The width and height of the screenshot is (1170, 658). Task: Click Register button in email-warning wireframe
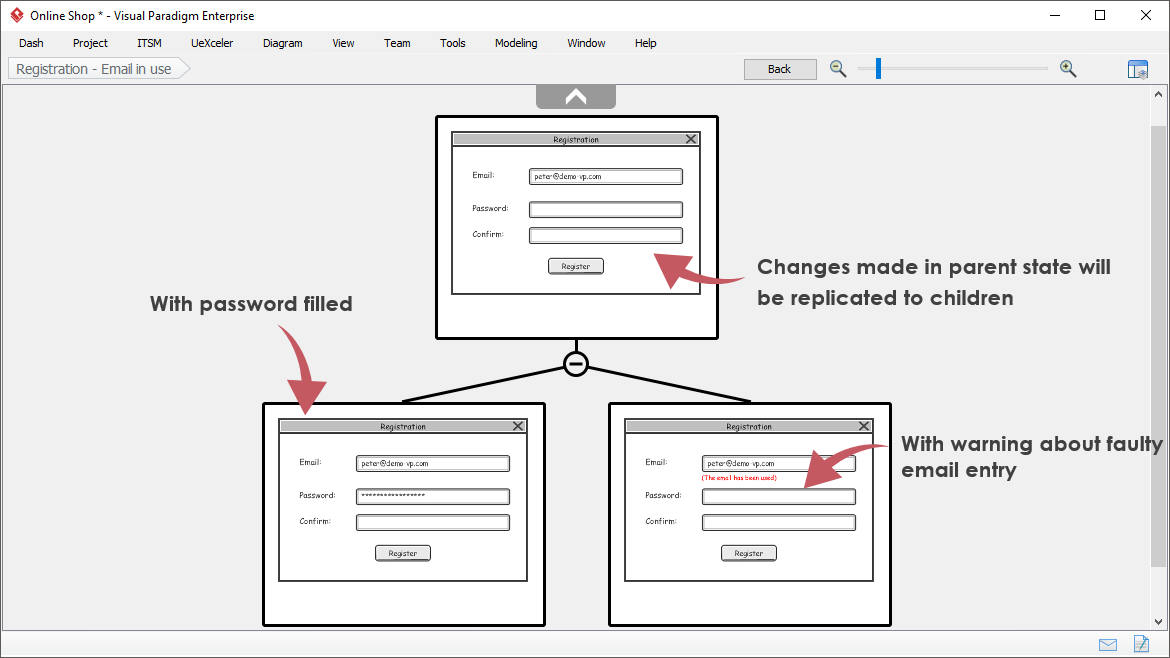point(748,554)
